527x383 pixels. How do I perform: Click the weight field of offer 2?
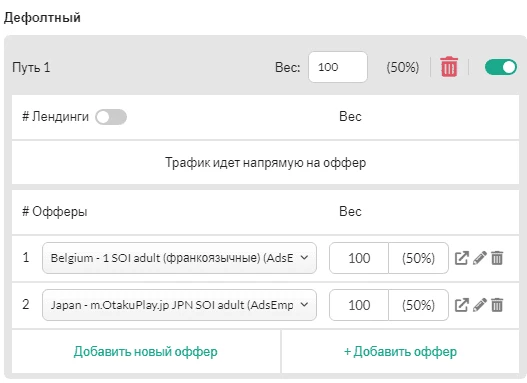(359, 305)
